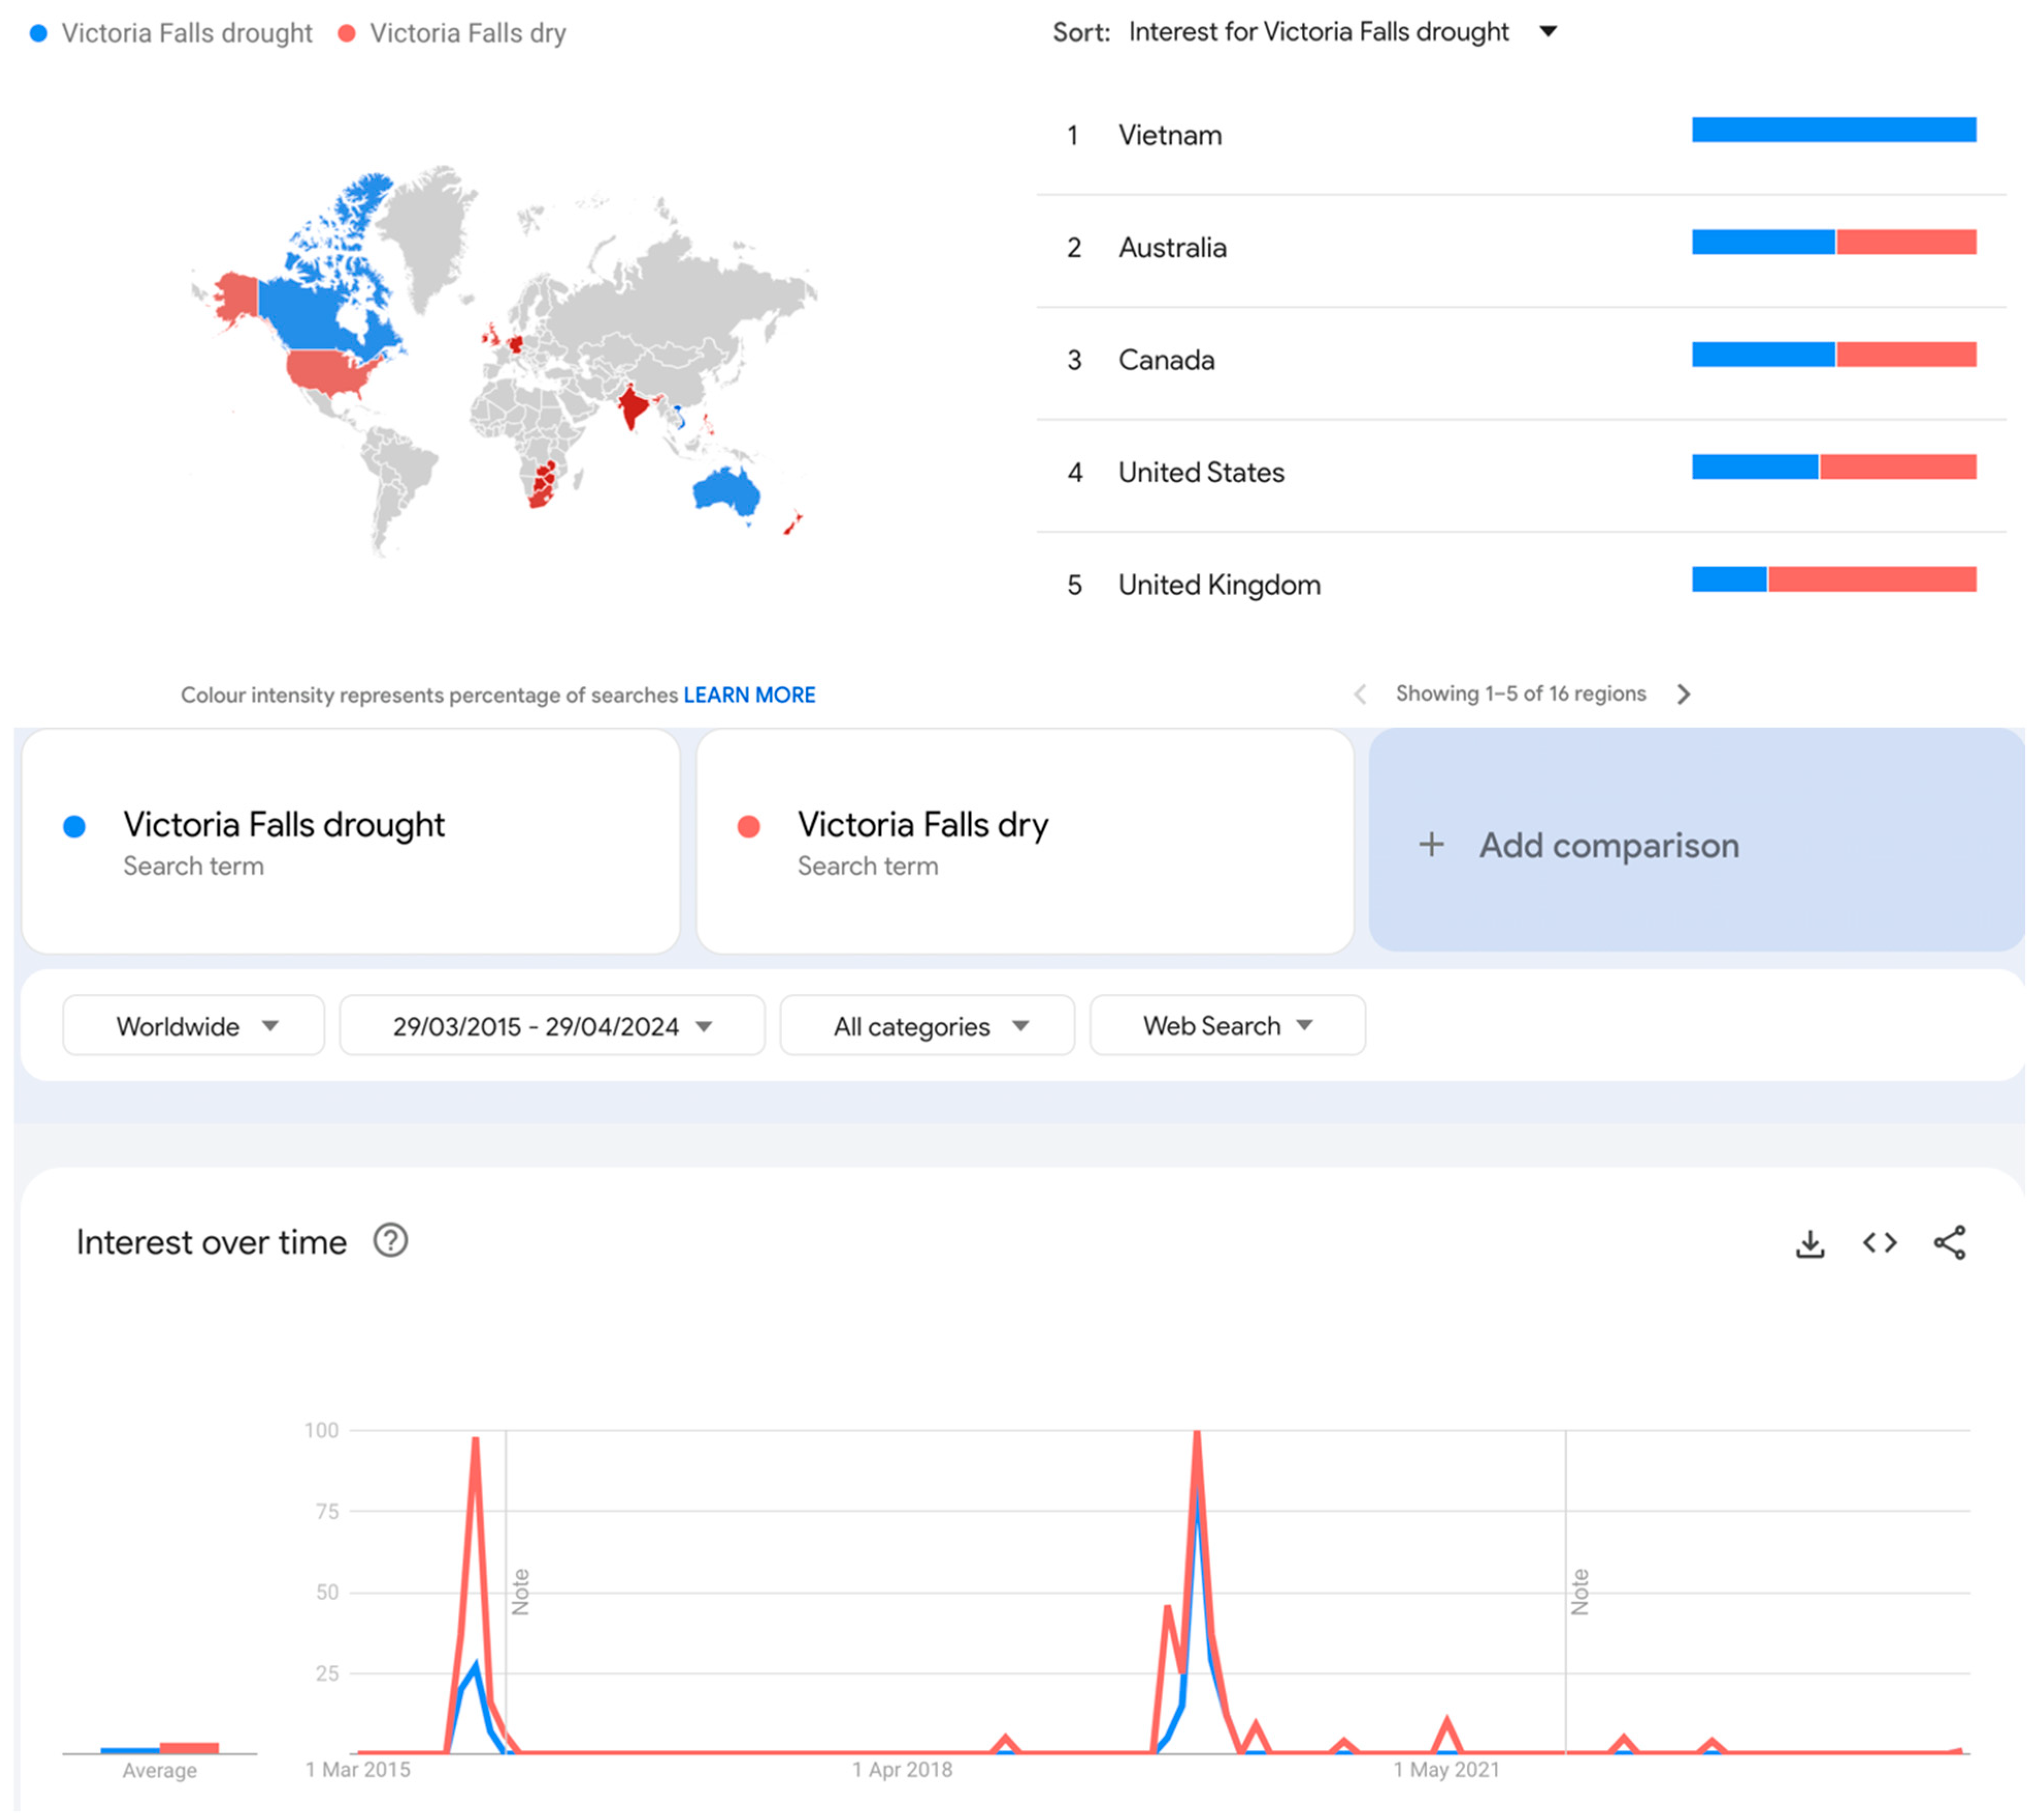2042x1820 pixels.
Task: Open the Worldwide region dropdown
Action: pyautogui.click(x=194, y=1026)
